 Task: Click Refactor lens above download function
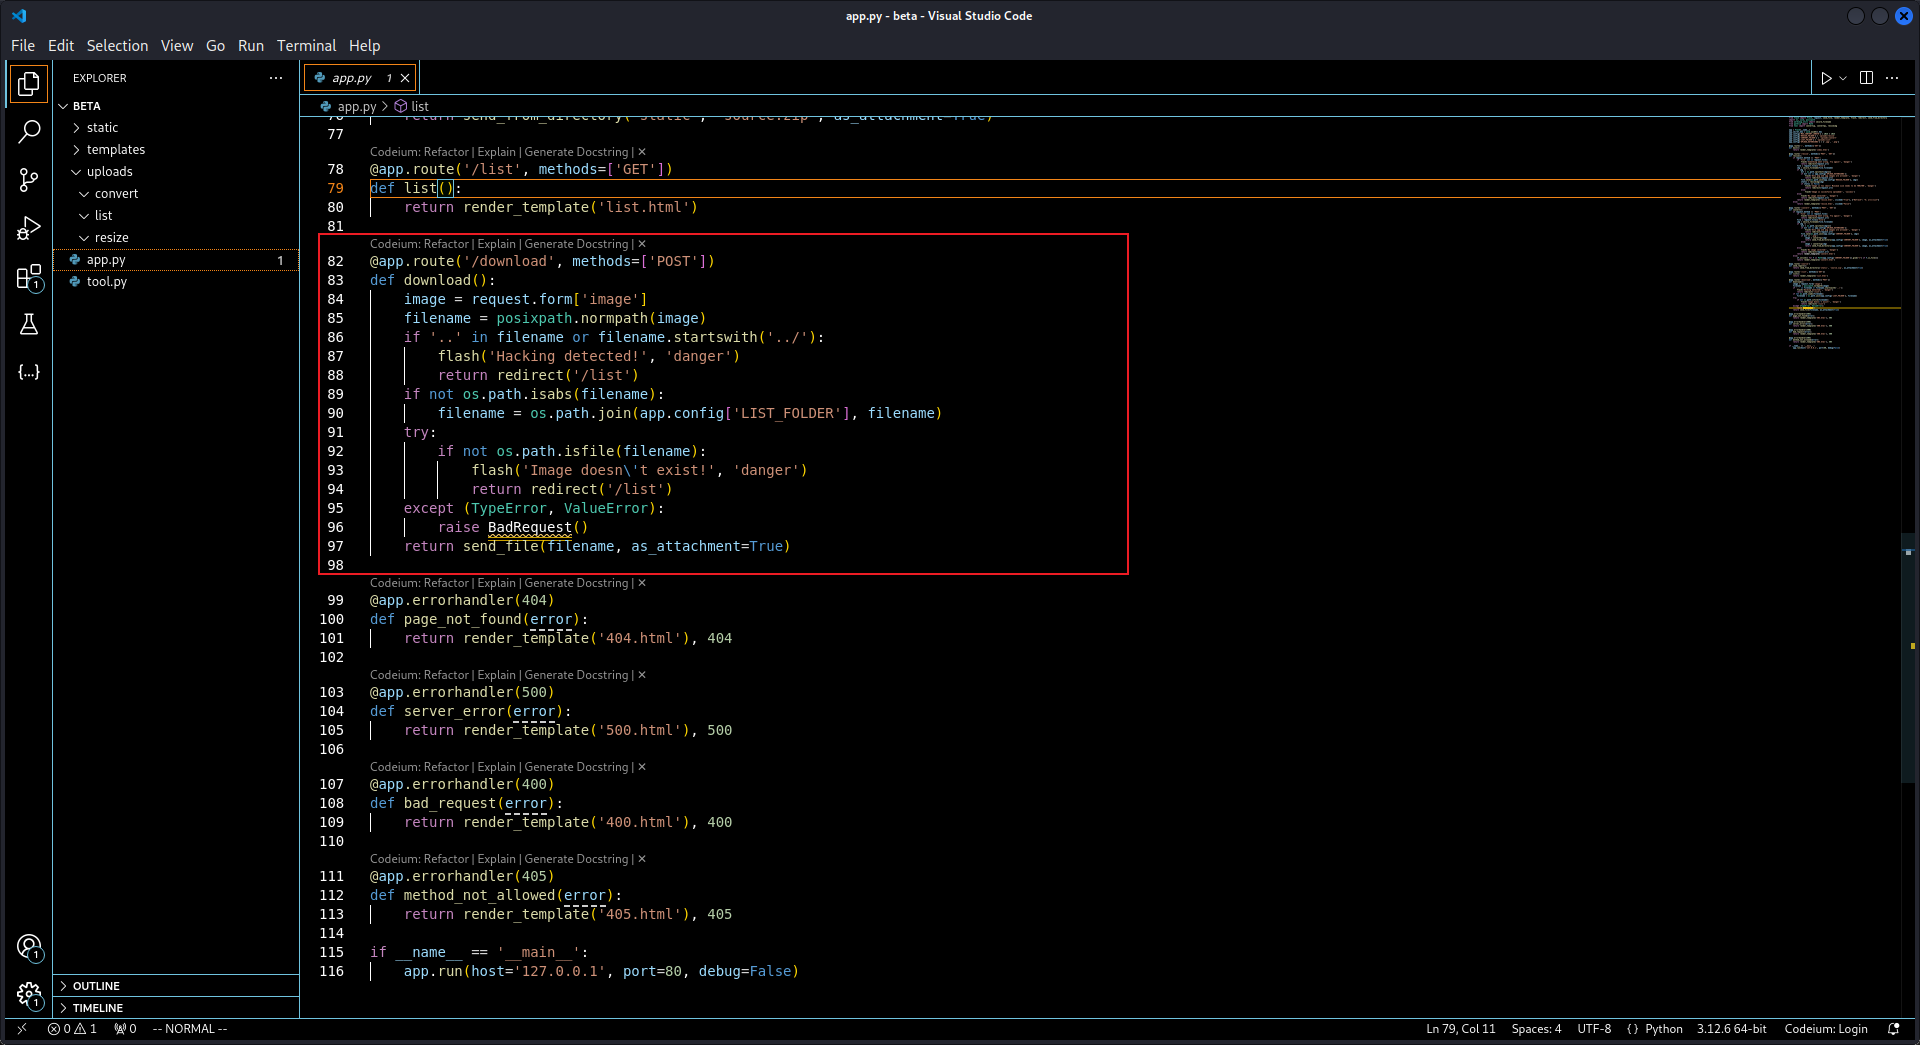coord(446,244)
